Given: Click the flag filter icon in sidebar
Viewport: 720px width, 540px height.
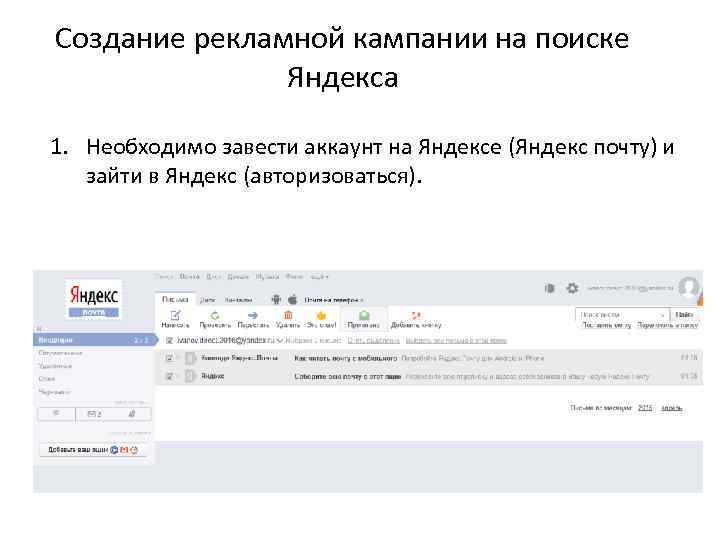Looking at the screenshot, I should click(x=56, y=414).
